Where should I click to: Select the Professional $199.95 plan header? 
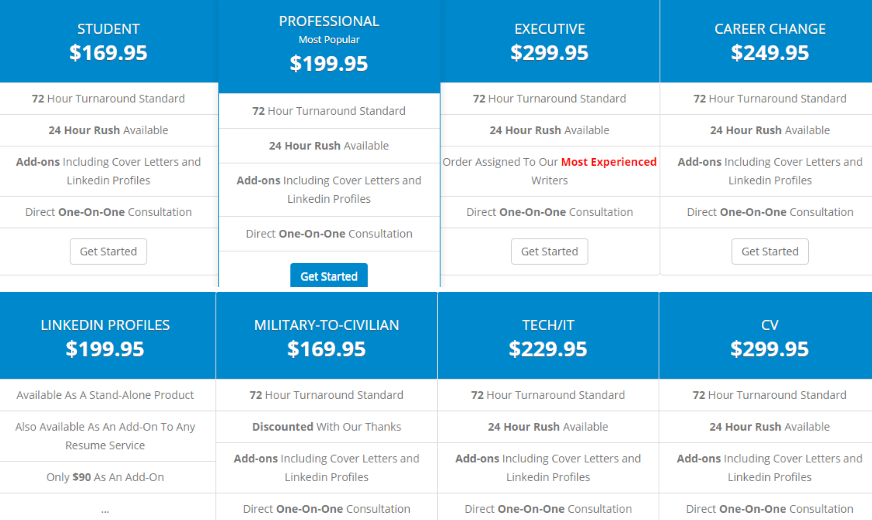[x=329, y=43]
